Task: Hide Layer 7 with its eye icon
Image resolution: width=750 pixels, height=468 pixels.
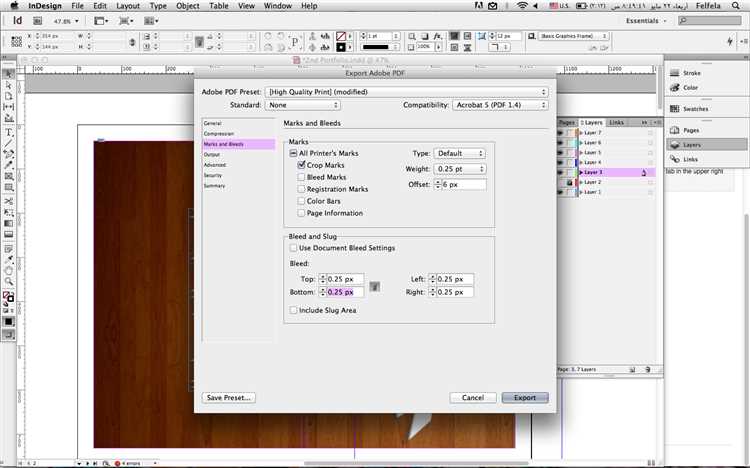Action: coord(561,133)
